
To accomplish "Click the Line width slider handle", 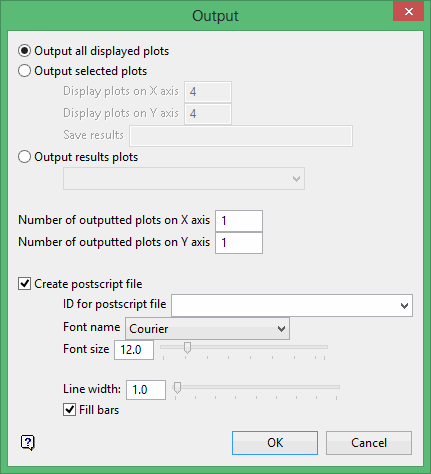I will click(177, 388).
